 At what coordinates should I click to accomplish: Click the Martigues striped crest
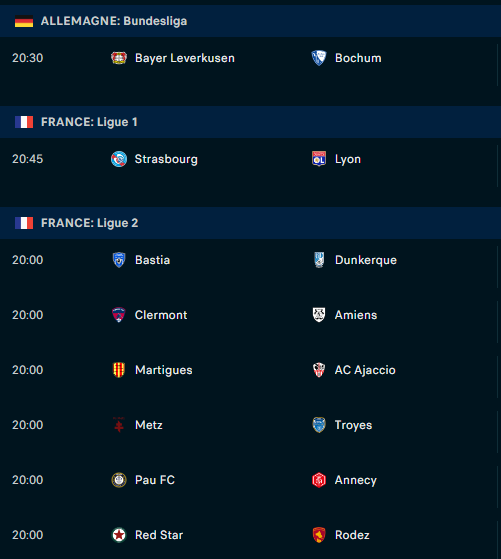click(x=119, y=370)
